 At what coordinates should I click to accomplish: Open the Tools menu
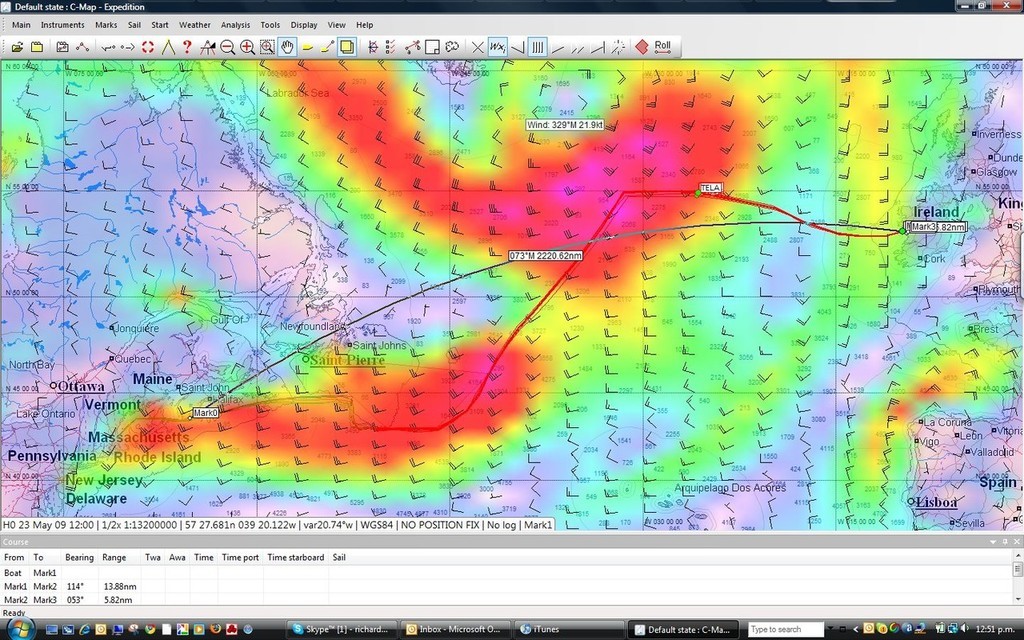[x=270, y=25]
